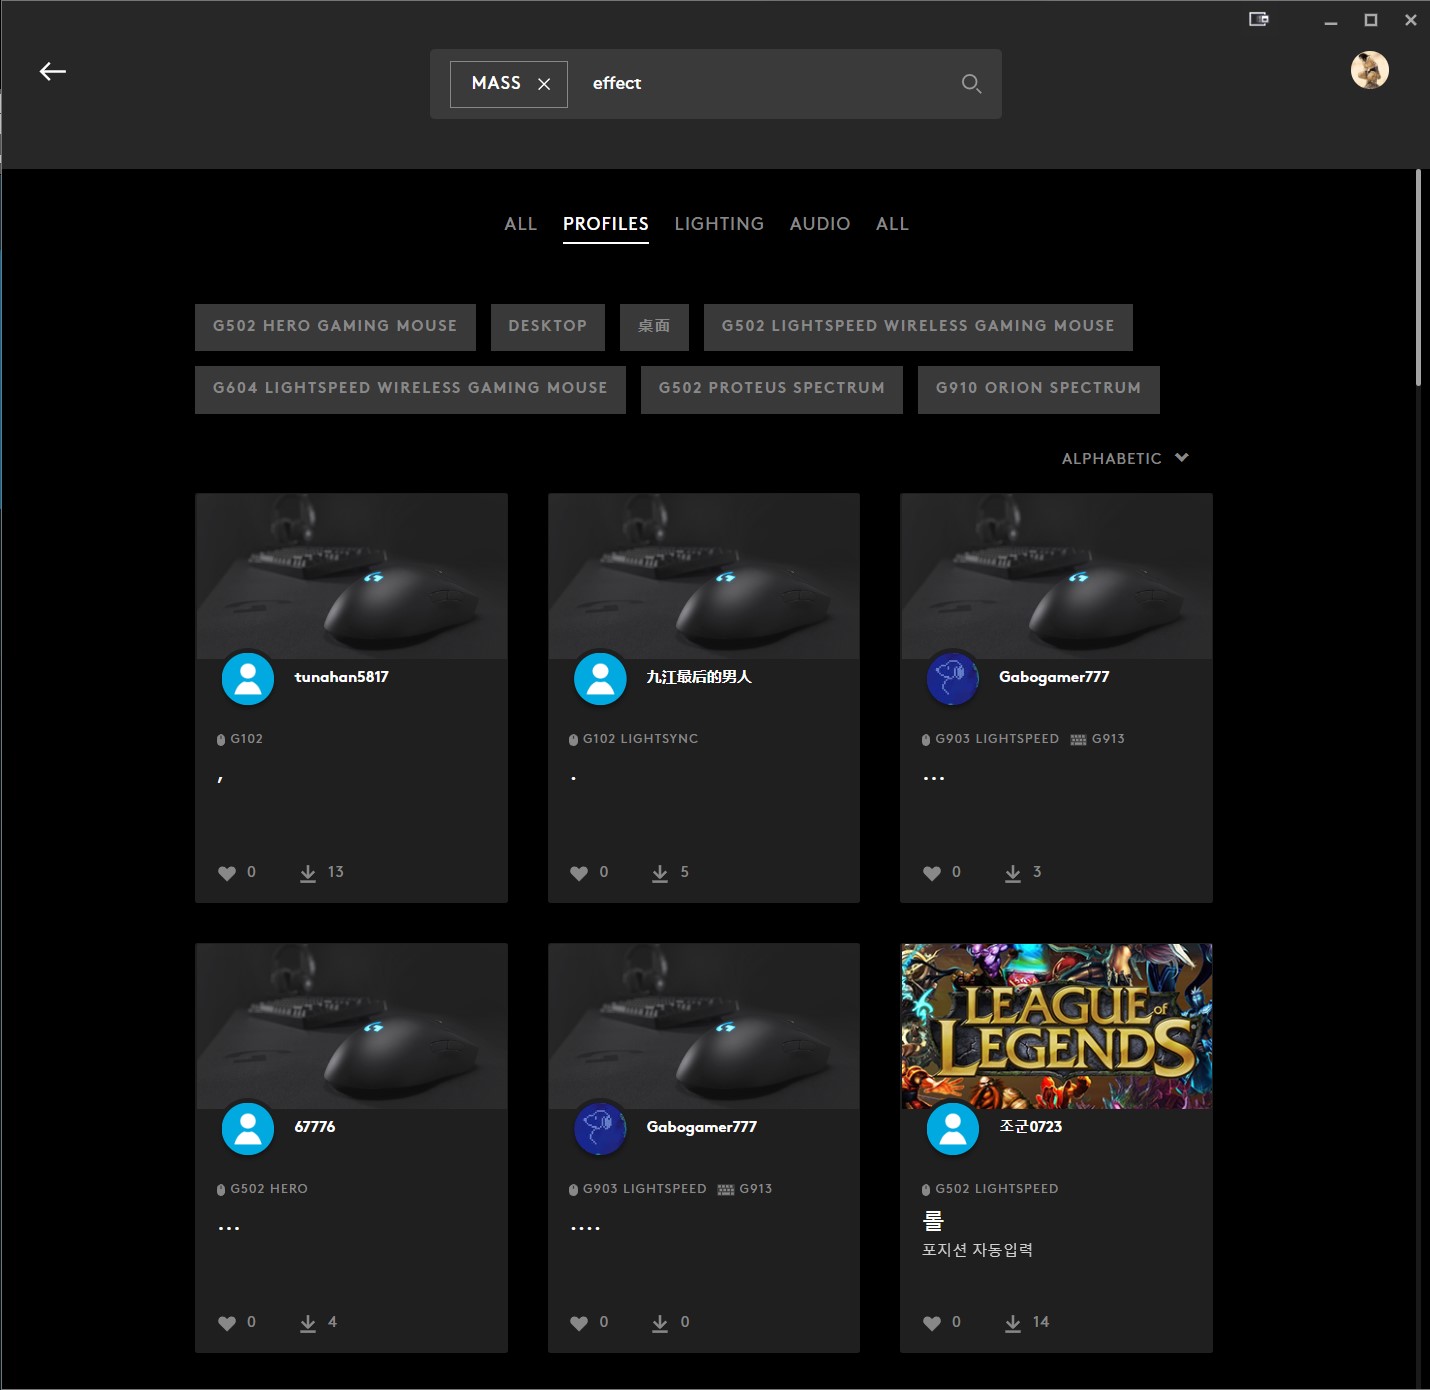
Task: Like tunahan5817's G102 profile with the heart
Action: (226, 872)
